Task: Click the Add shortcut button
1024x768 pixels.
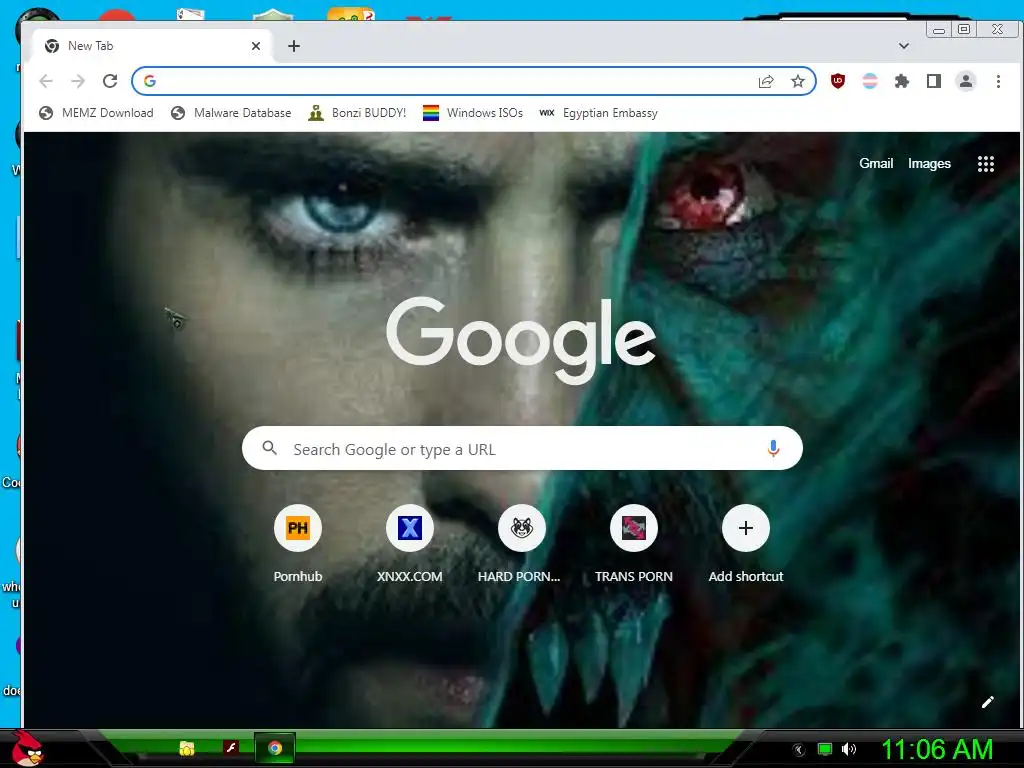Action: 746,544
